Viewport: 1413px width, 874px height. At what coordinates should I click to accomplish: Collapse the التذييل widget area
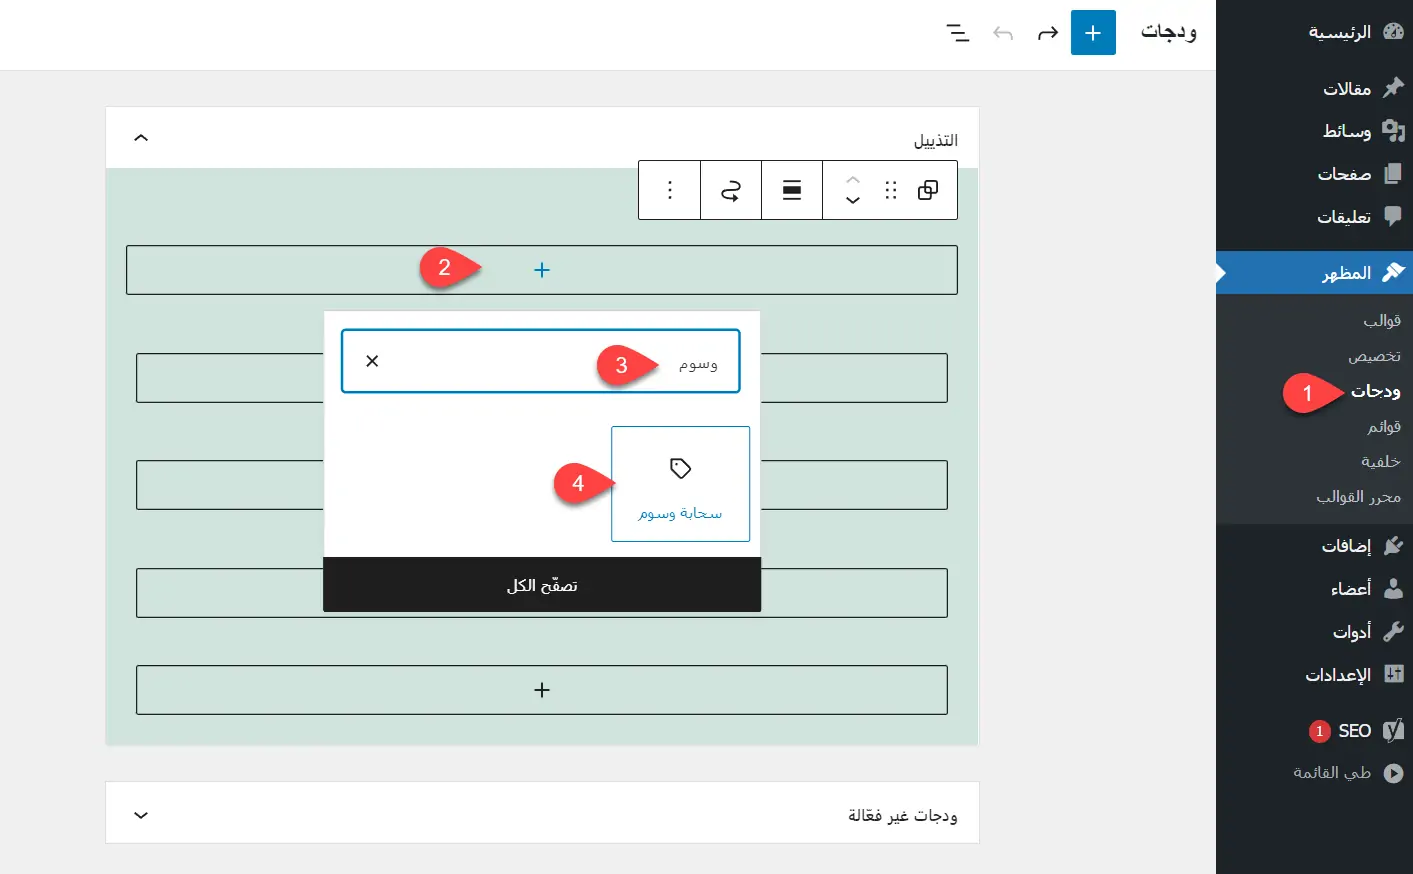click(x=141, y=138)
